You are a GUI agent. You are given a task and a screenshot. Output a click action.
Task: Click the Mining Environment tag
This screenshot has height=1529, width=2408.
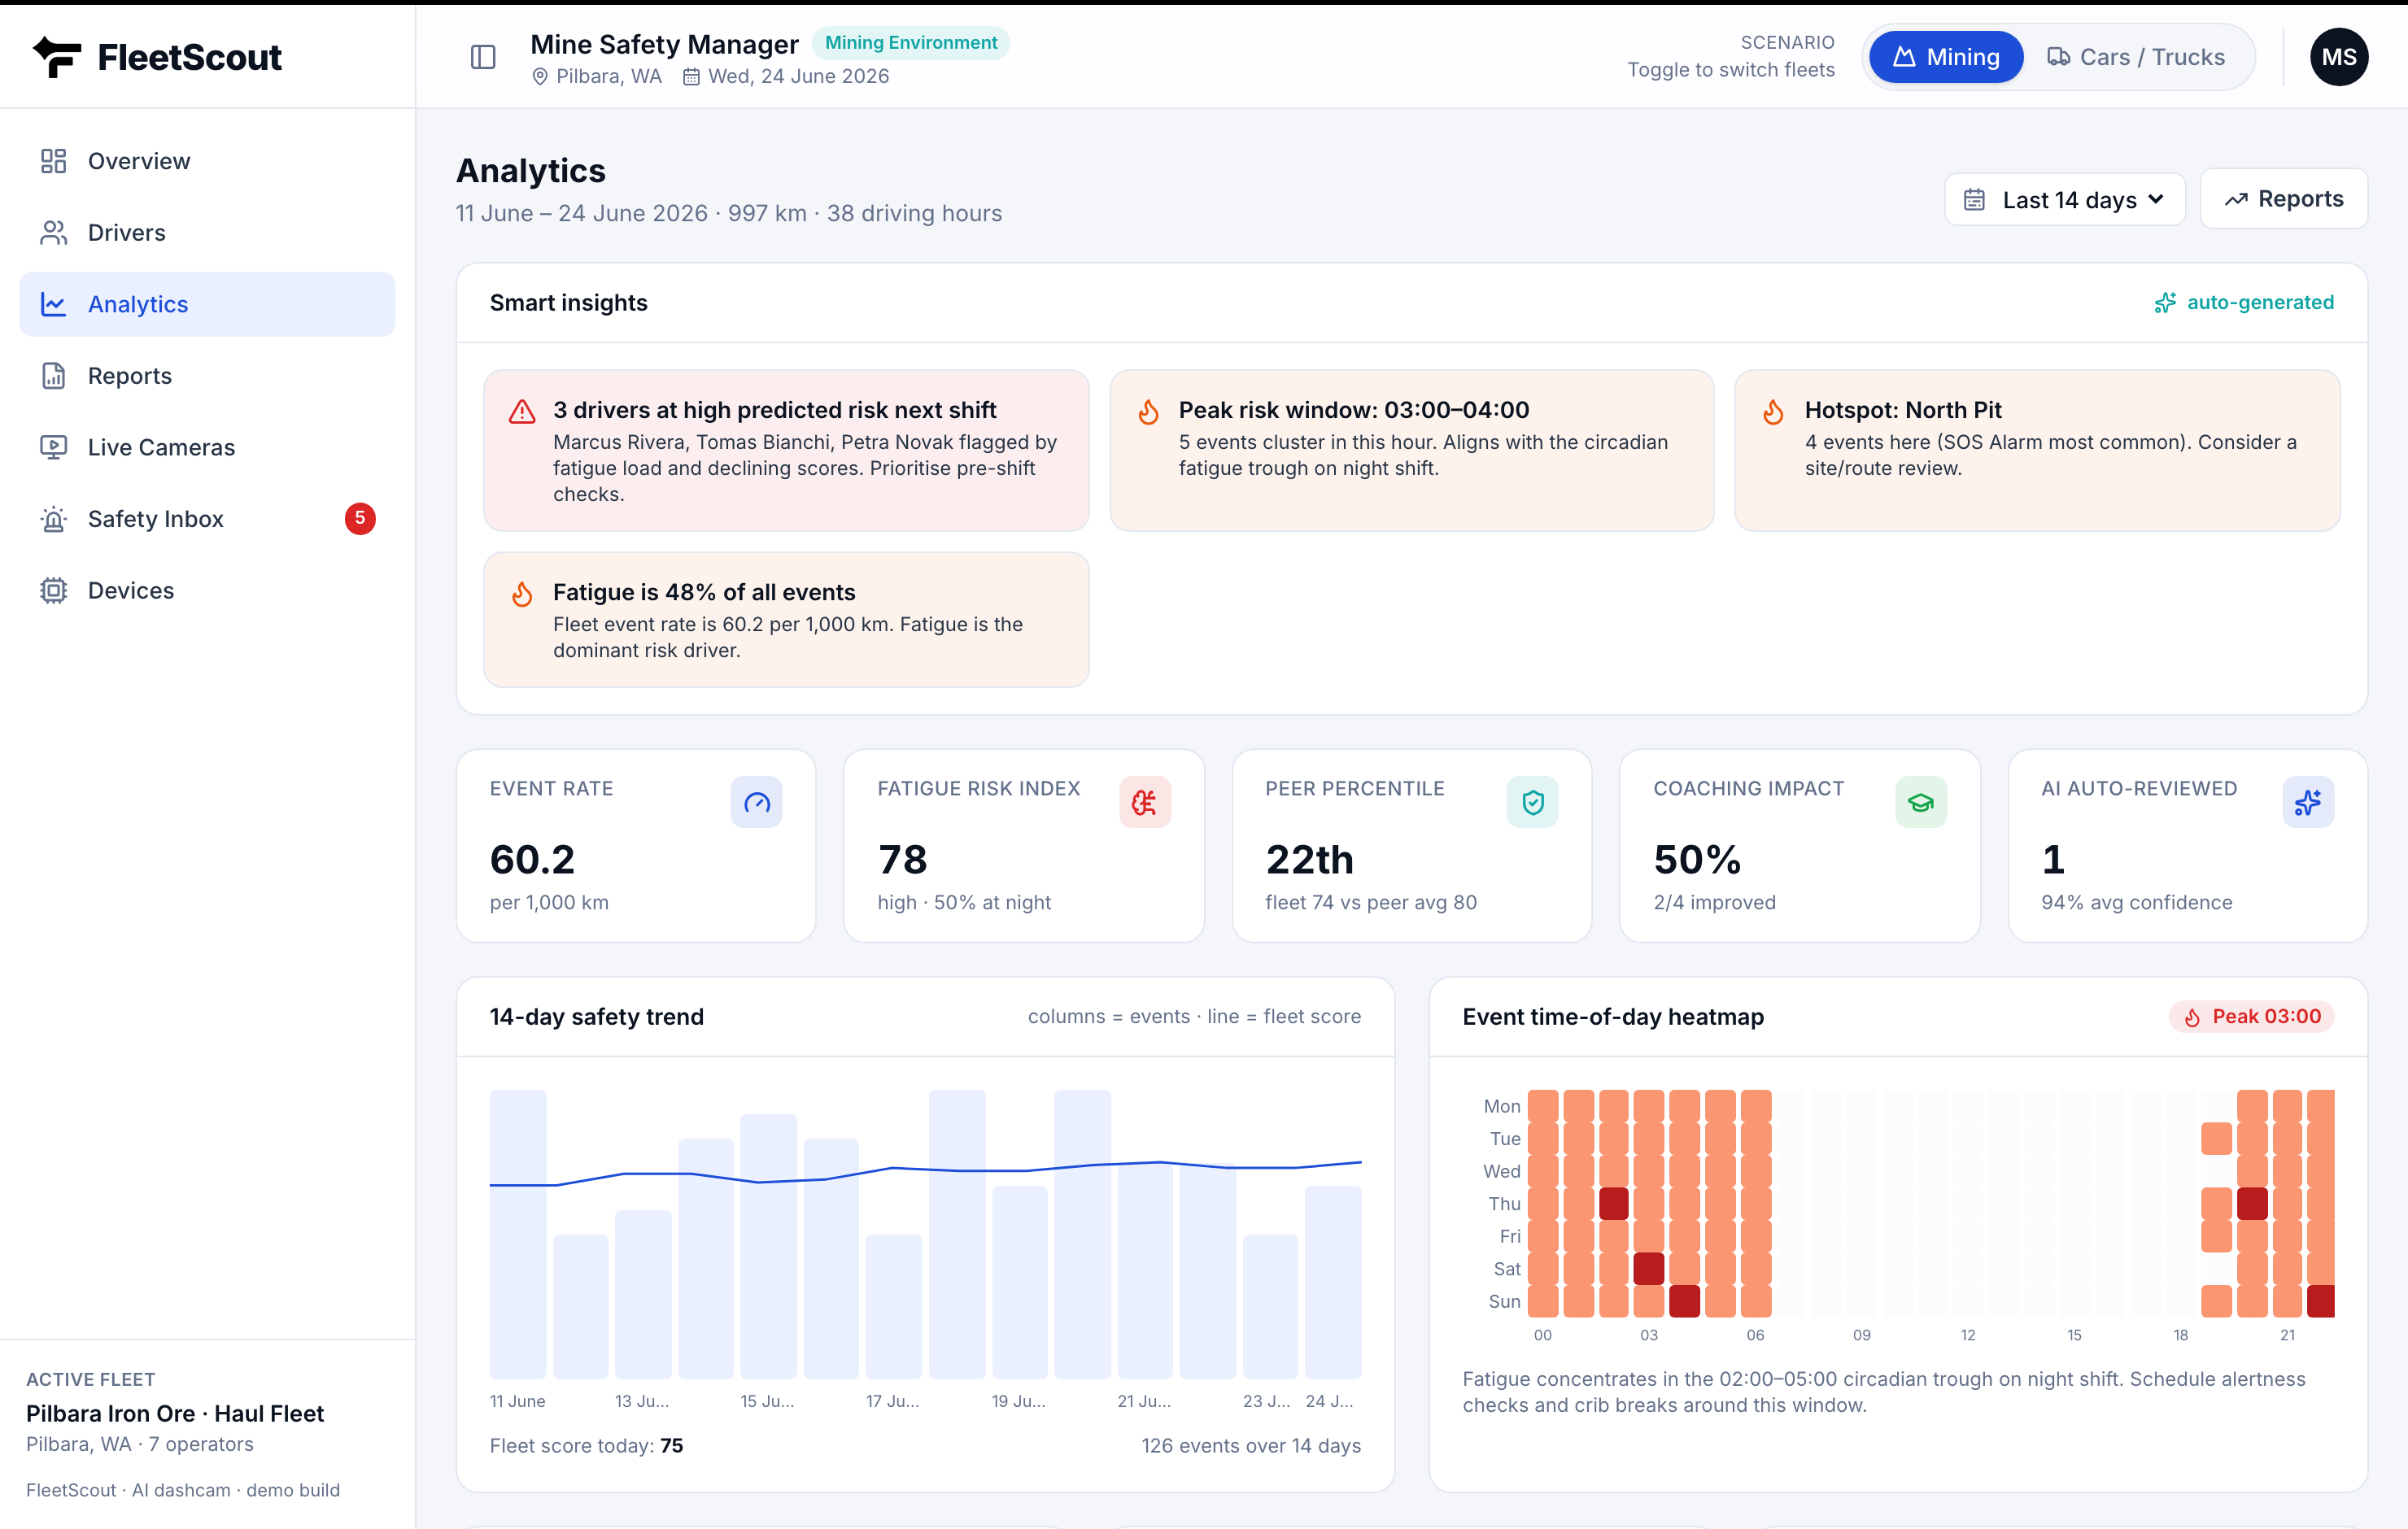pos(910,43)
